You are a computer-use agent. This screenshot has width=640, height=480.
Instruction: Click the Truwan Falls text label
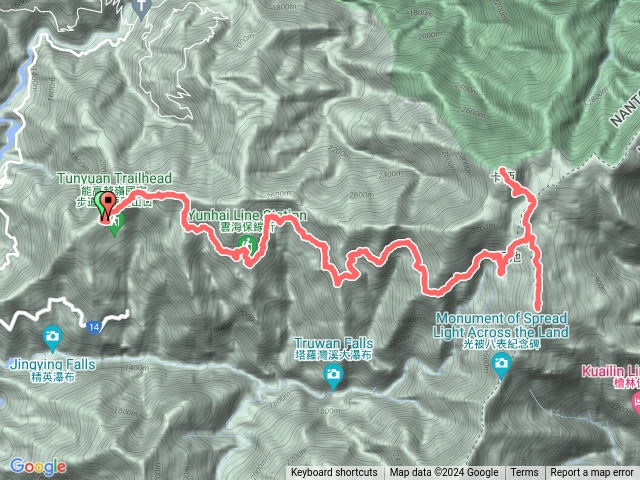(333, 343)
